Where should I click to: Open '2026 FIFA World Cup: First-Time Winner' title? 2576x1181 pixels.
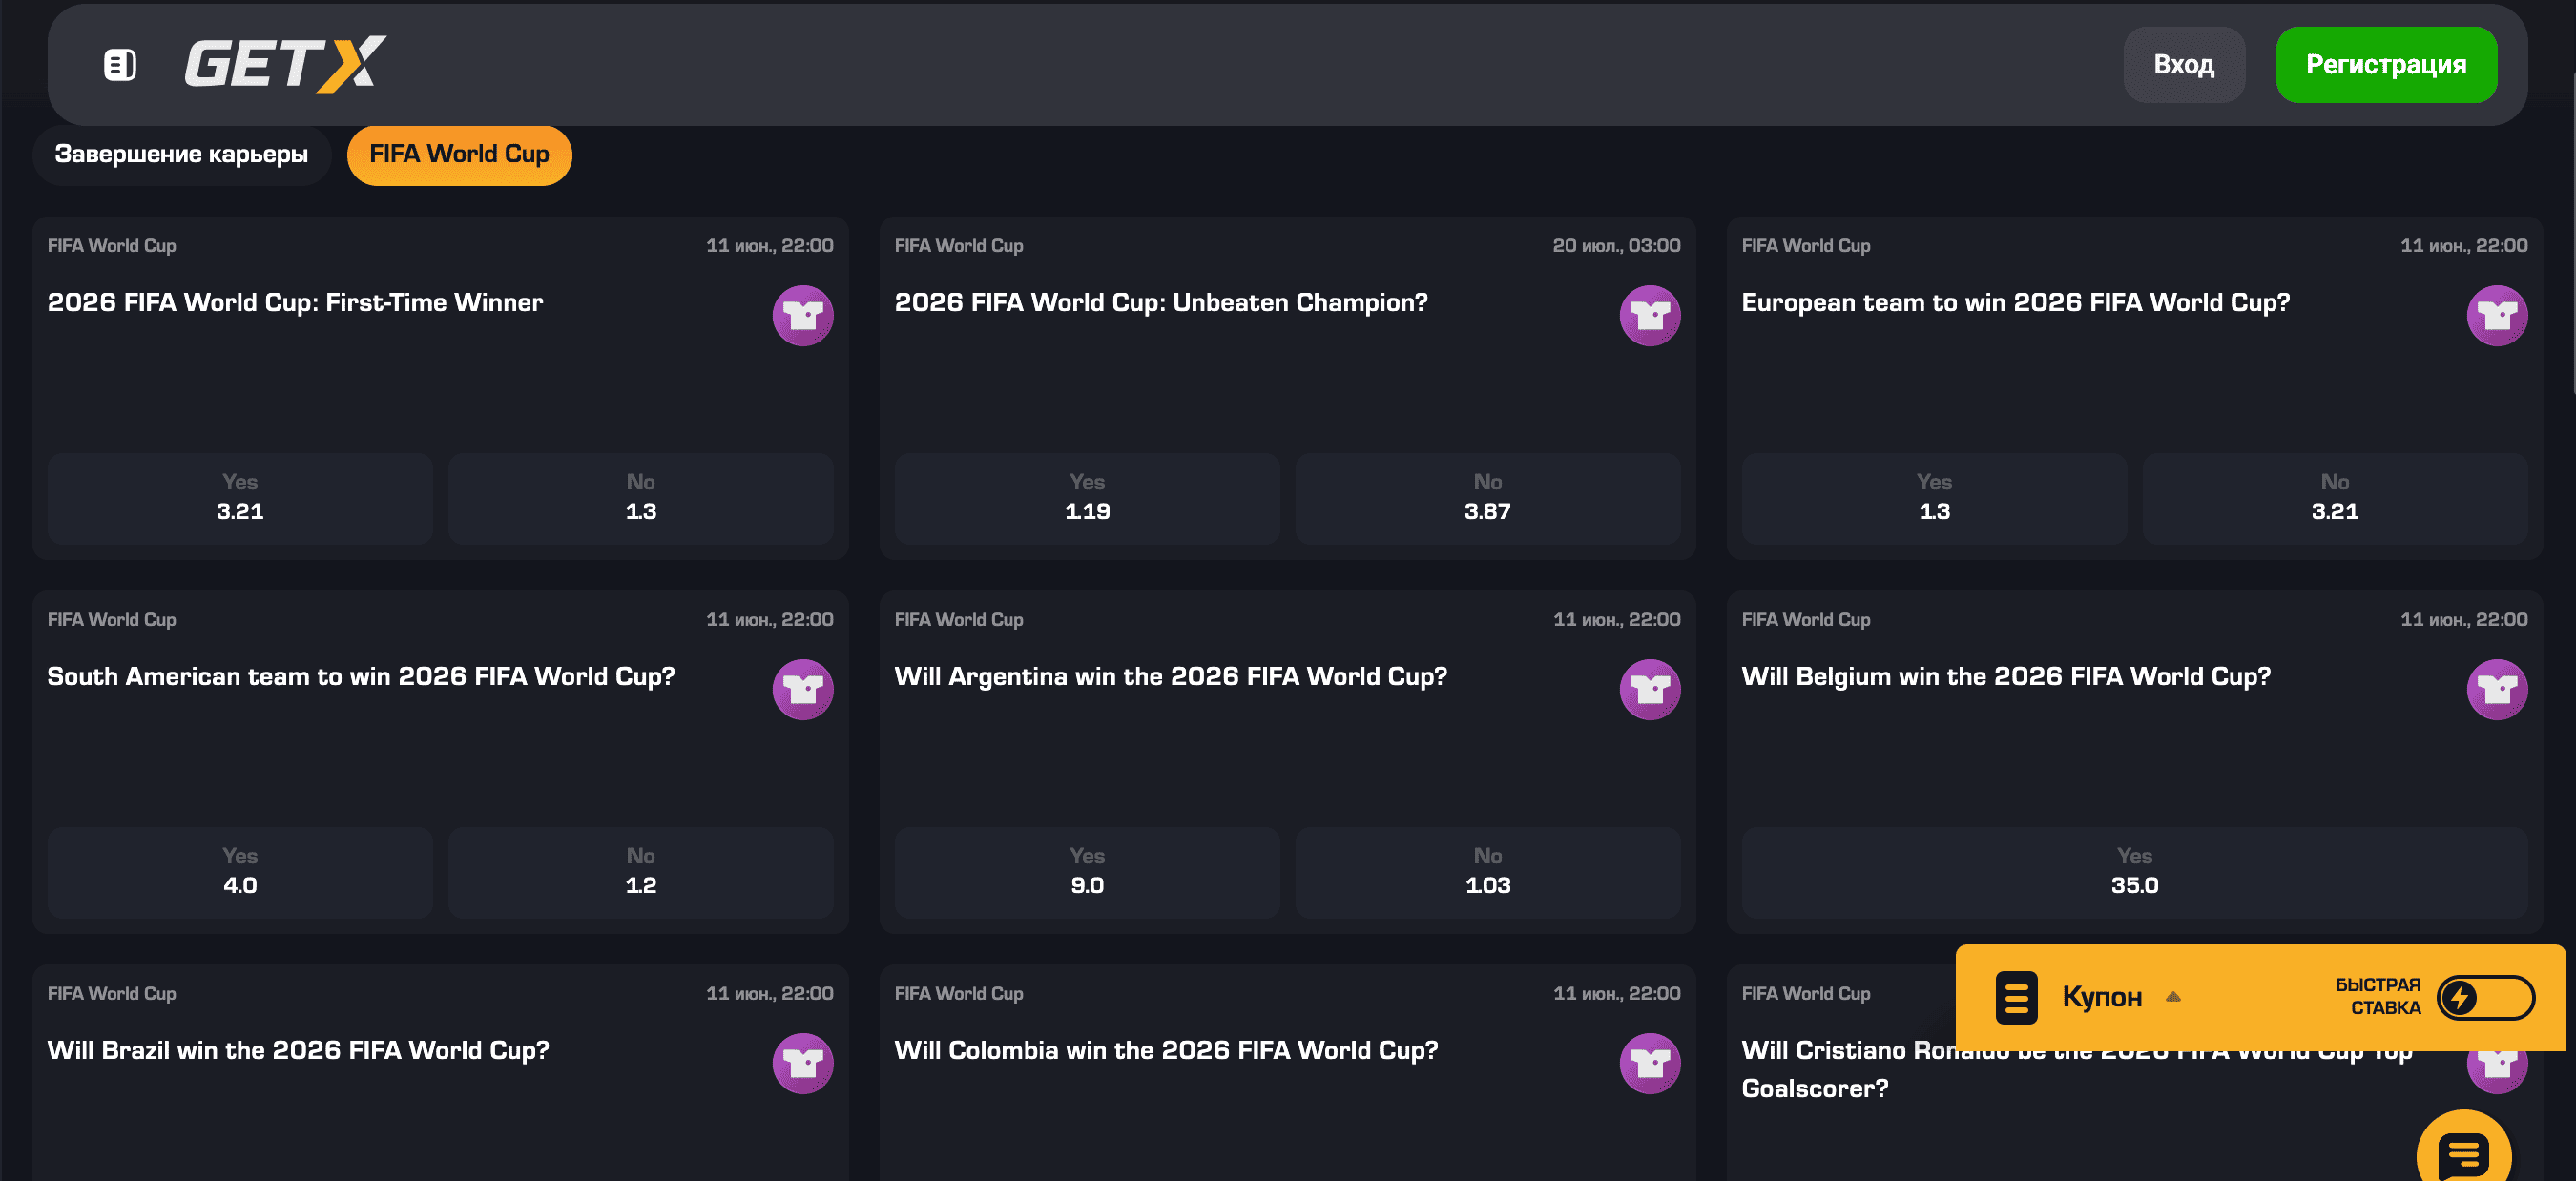295,303
